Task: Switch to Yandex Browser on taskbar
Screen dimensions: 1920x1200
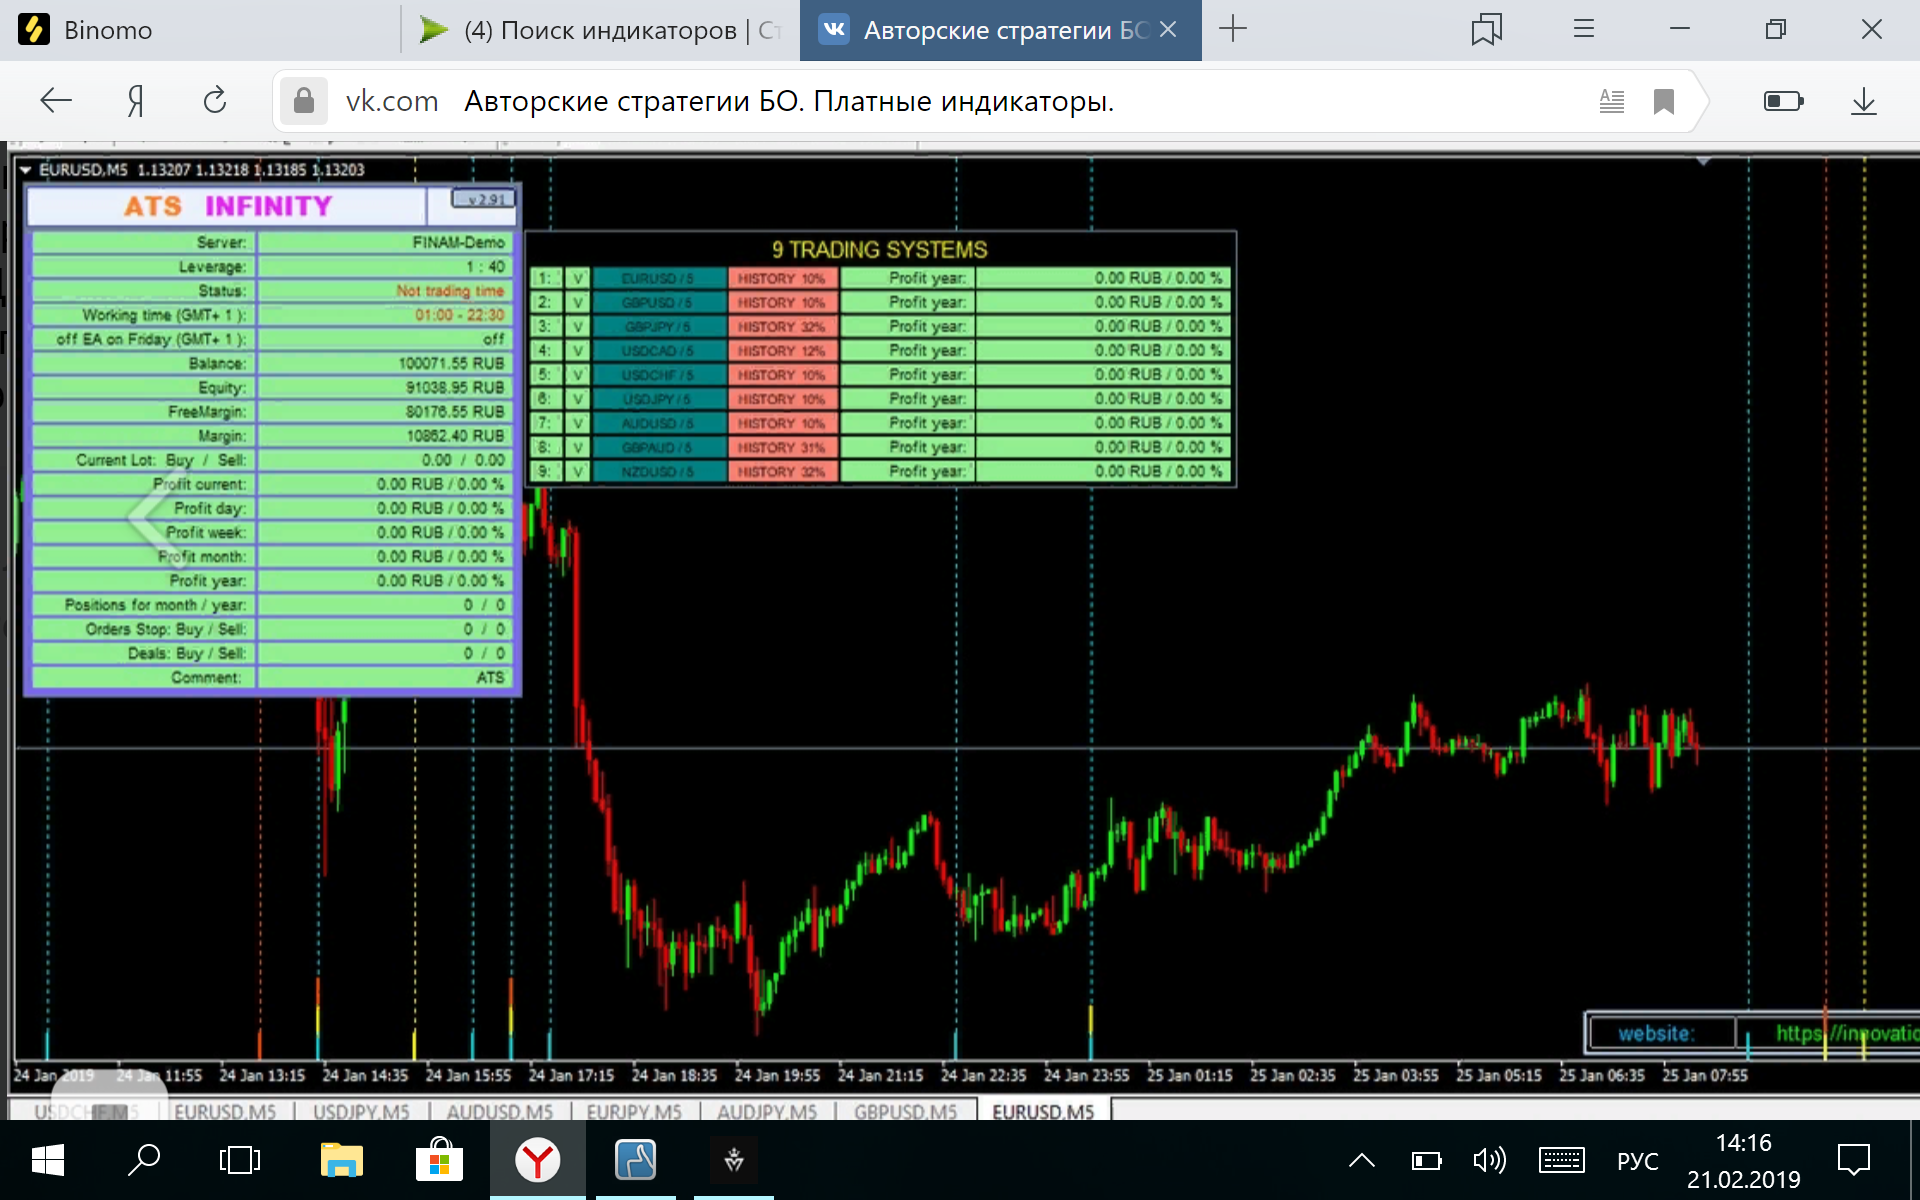Action: pos(537,1160)
